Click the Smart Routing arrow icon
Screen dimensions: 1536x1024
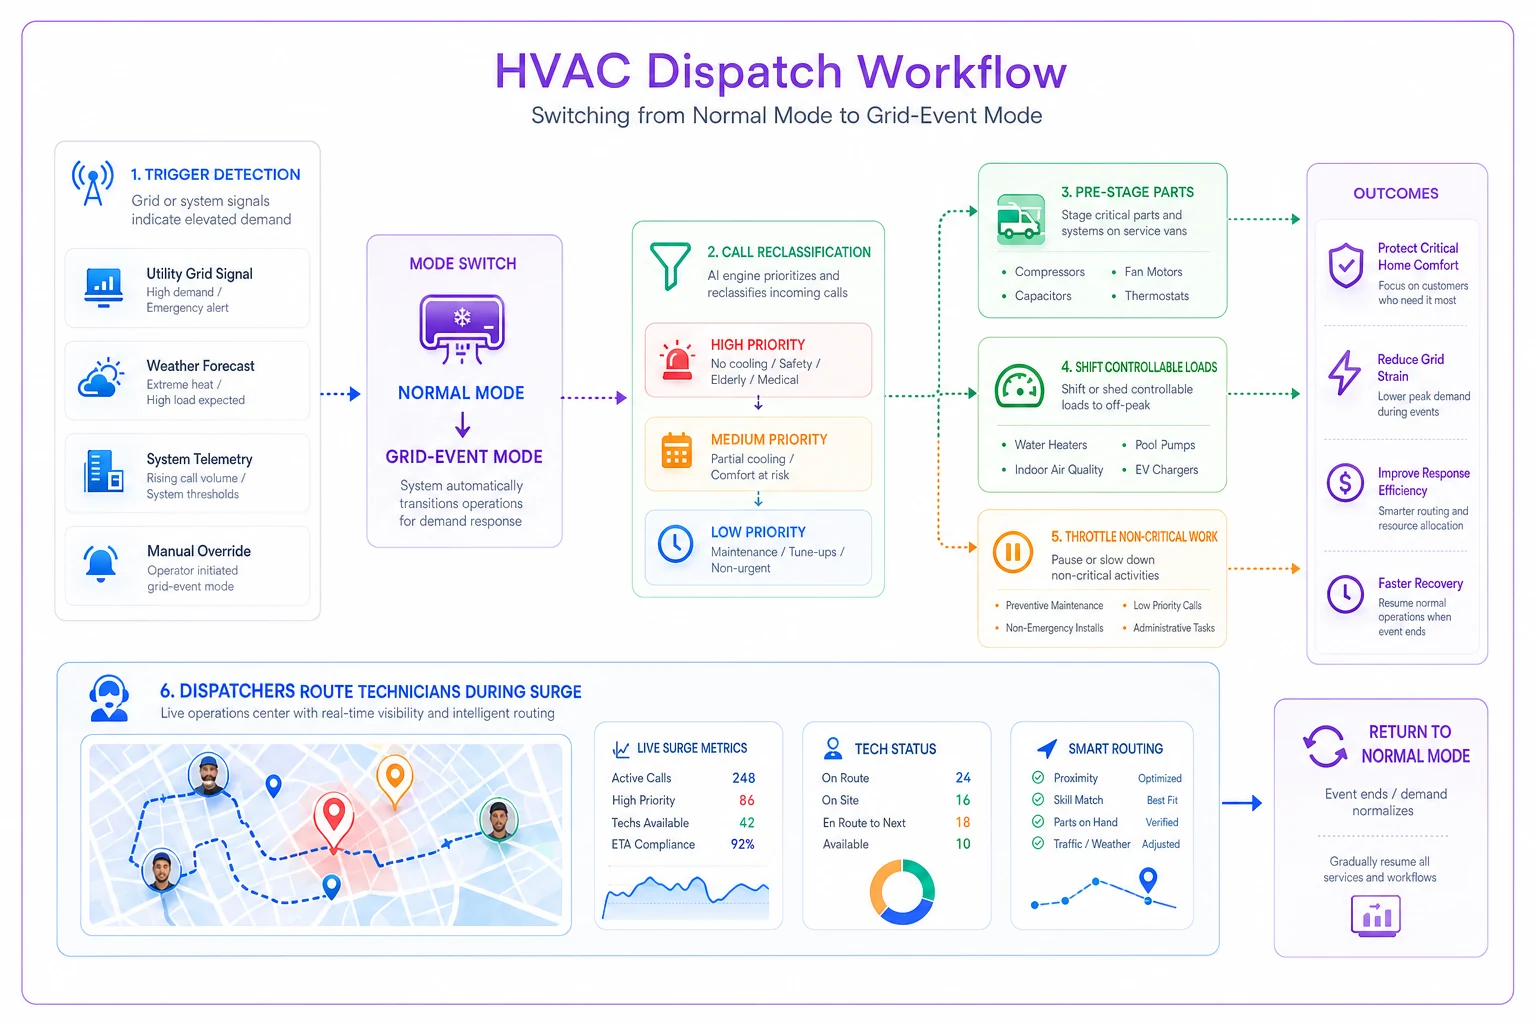tap(1046, 748)
